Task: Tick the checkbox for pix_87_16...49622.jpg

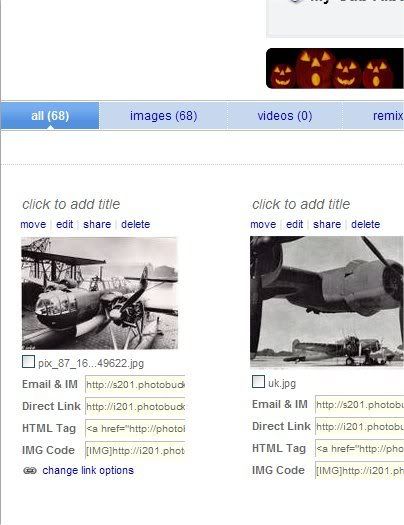Action: point(28,362)
